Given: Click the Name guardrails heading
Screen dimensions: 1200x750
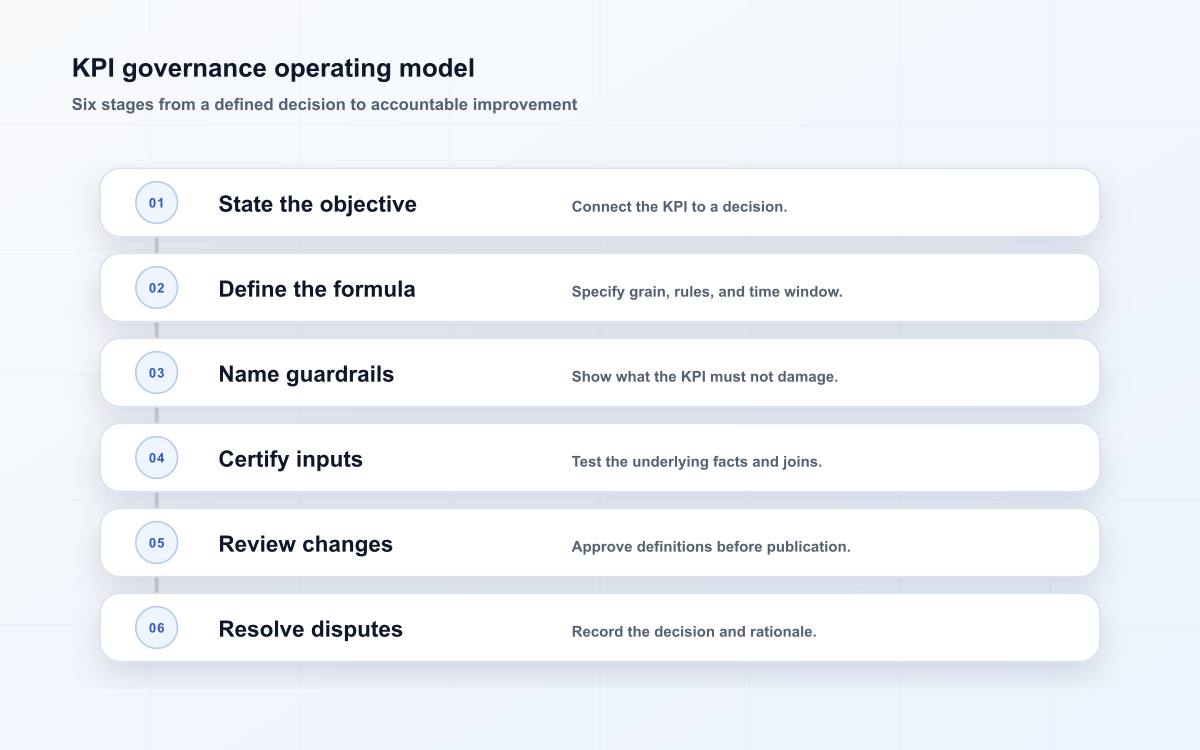Looking at the screenshot, I should click(306, 374).
